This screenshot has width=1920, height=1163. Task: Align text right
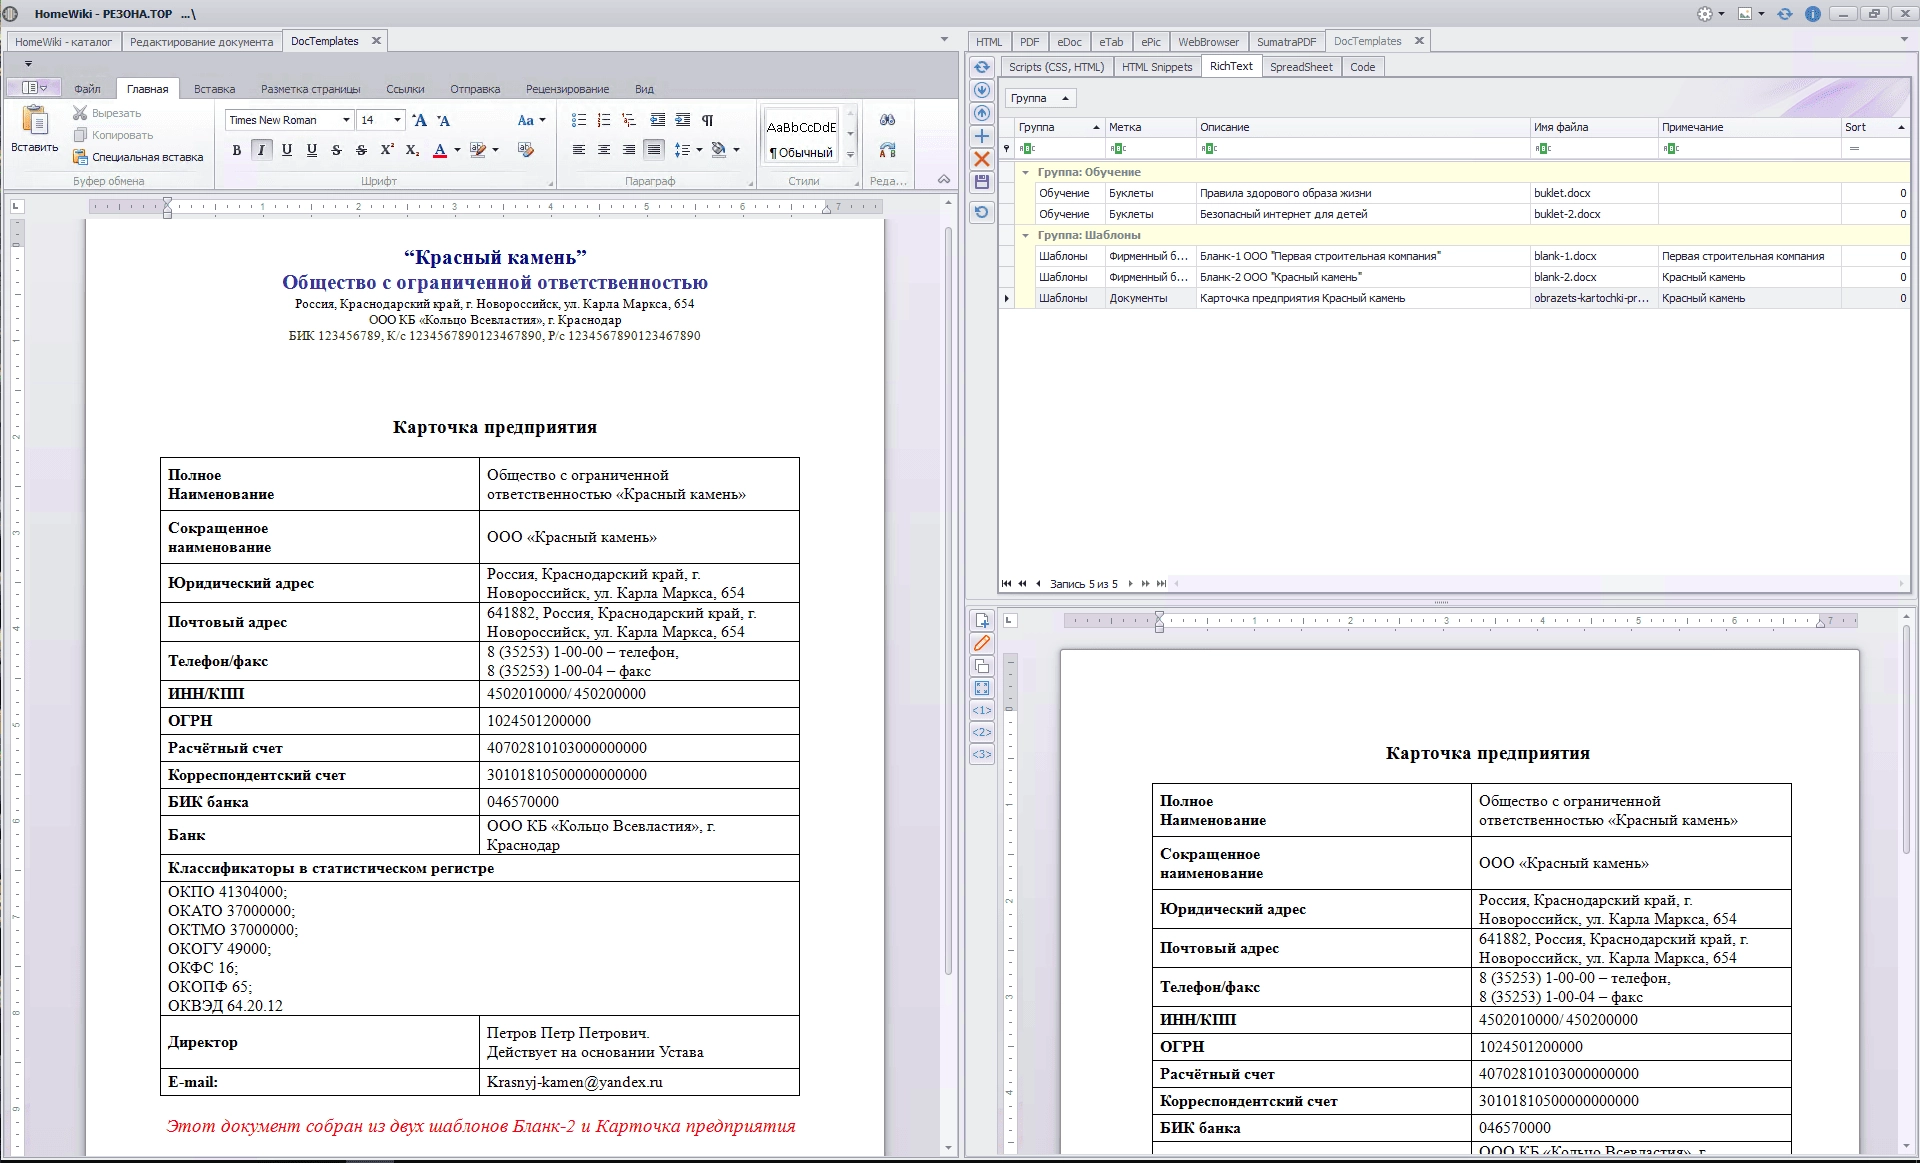point(629,150)
